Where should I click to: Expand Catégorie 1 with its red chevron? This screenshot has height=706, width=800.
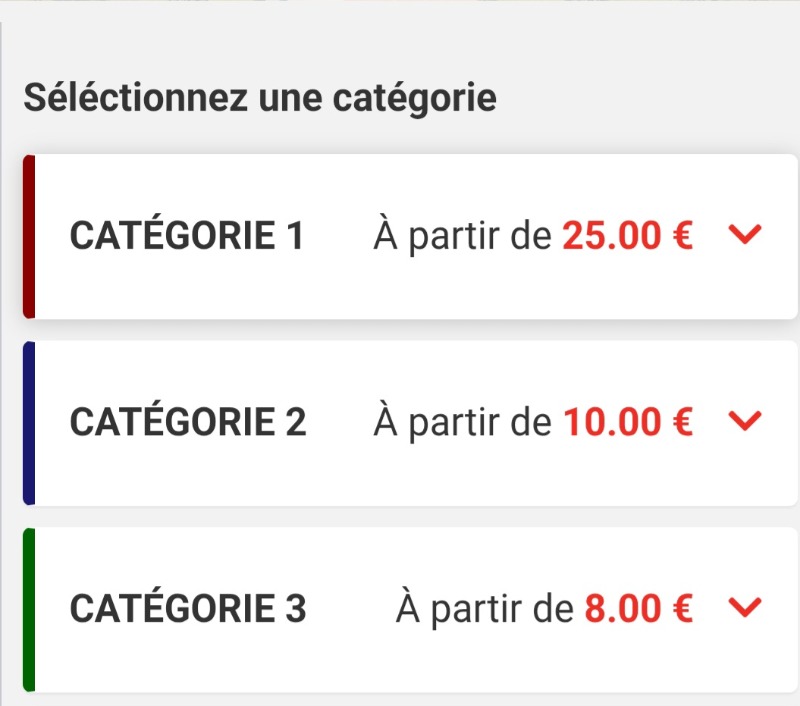coord(746,235)
